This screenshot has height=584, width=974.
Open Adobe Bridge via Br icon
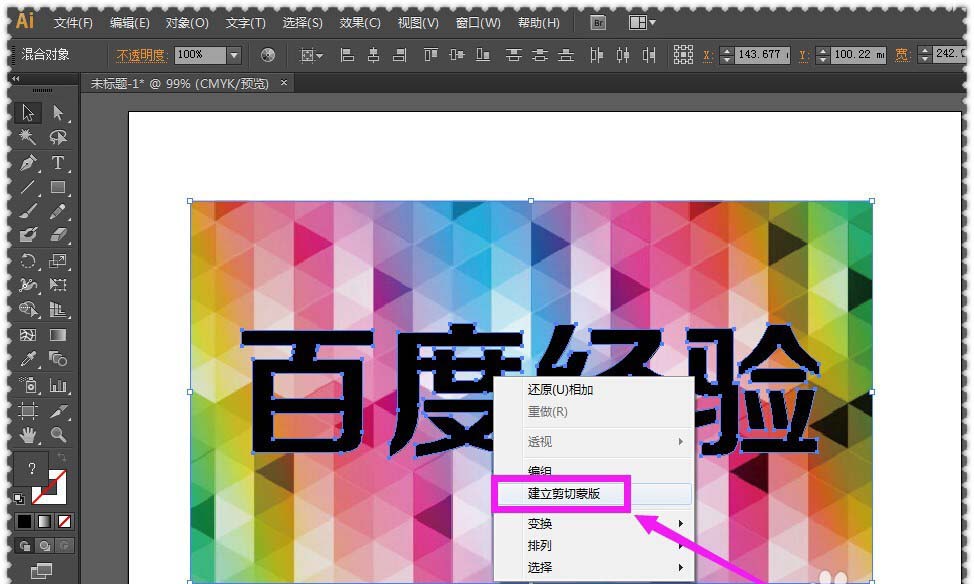click(x=598, y=23)
